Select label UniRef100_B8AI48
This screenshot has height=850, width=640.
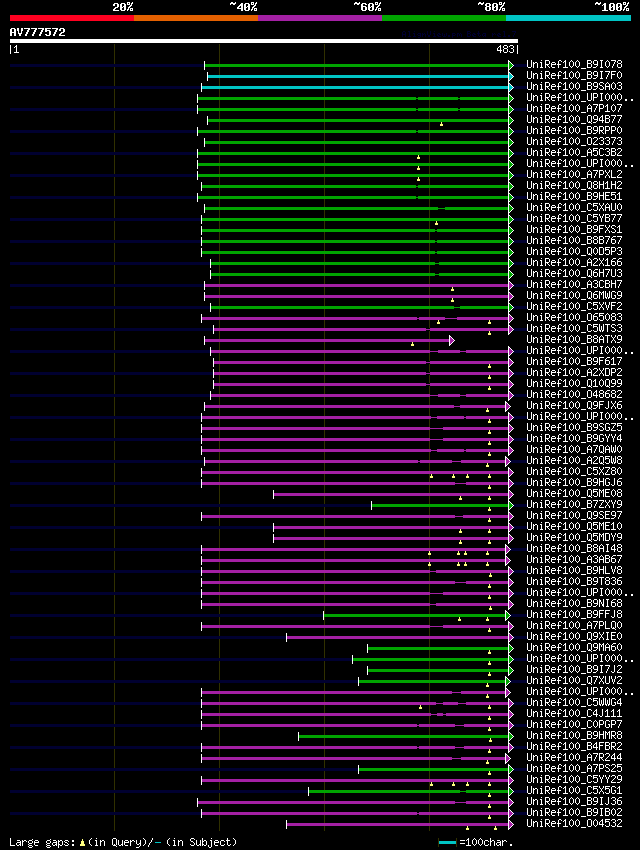(x=574, y=549)
